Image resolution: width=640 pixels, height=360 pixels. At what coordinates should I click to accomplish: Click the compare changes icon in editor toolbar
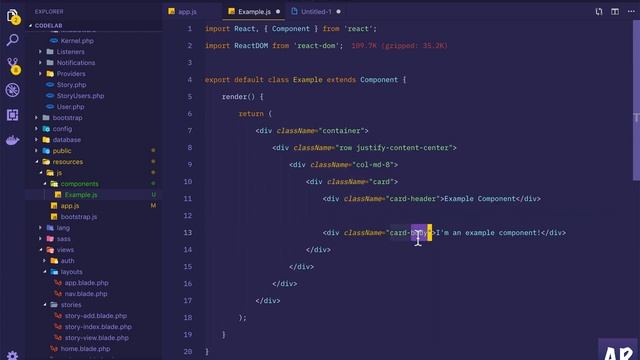(x=598, y=12)
